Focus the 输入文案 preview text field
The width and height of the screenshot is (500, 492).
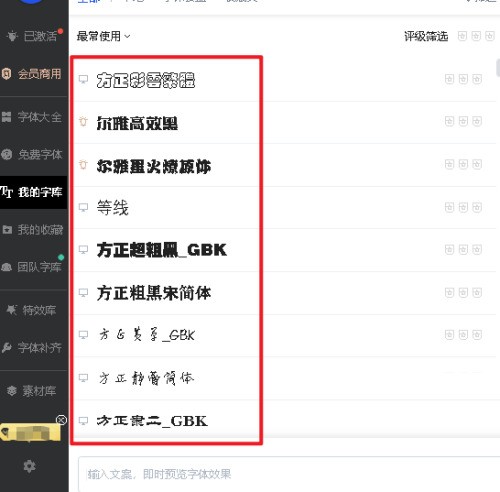tap(289, 474)
